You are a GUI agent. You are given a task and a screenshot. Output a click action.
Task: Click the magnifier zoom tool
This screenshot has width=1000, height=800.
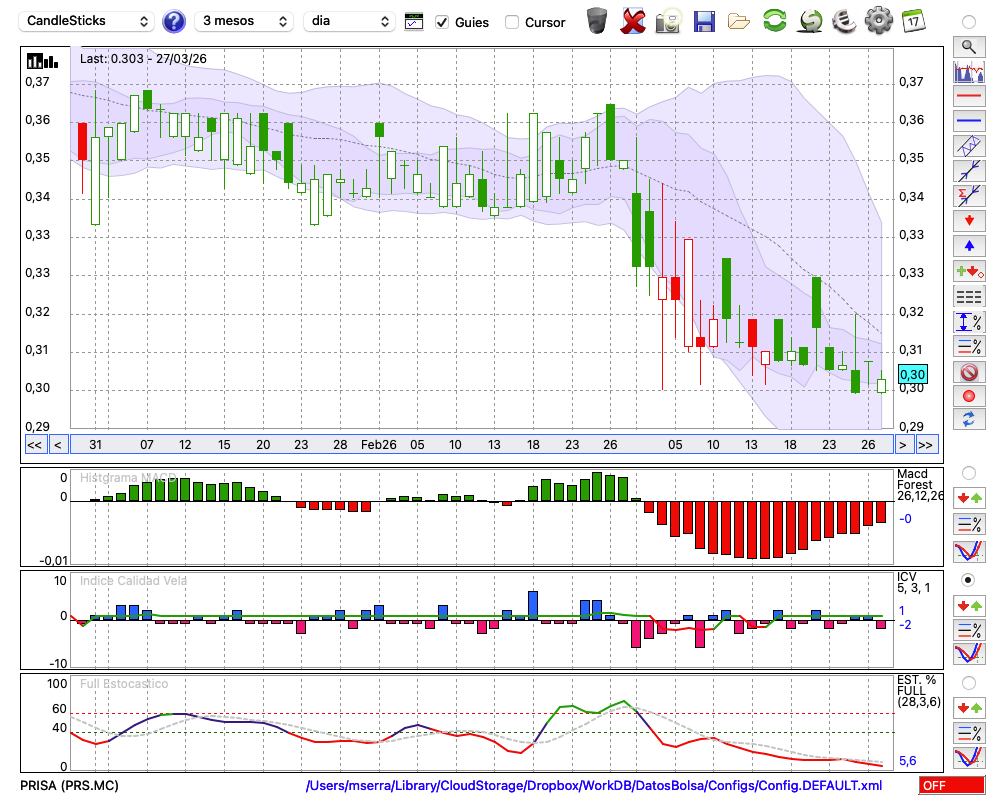(x=968, y=46)
